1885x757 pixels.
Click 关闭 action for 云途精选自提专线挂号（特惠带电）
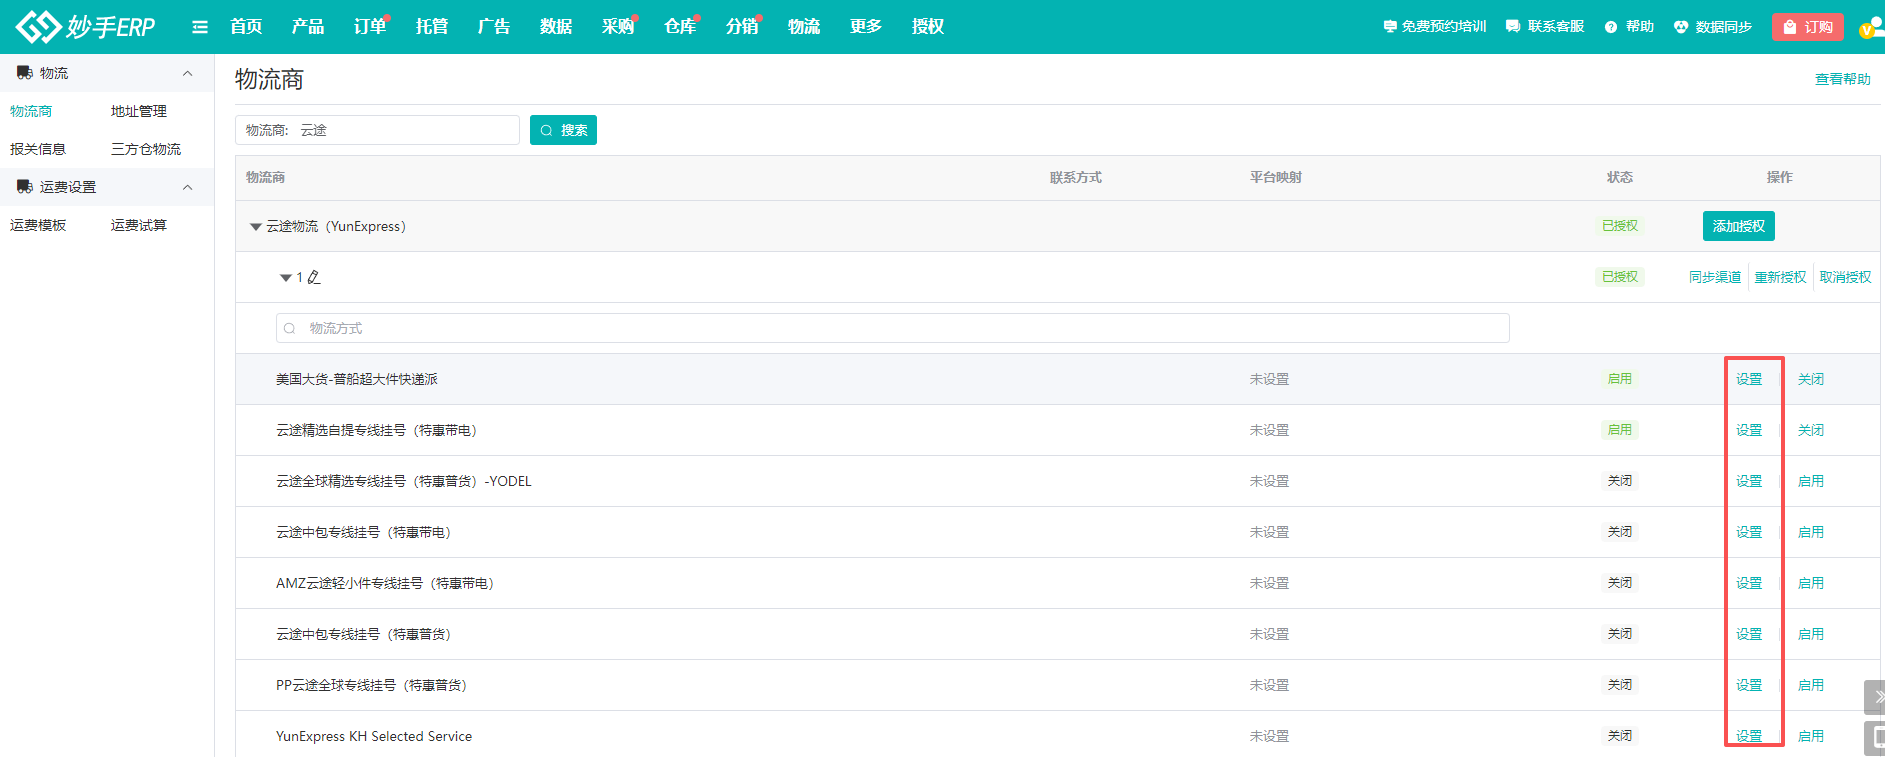[x=1811, y=430]
